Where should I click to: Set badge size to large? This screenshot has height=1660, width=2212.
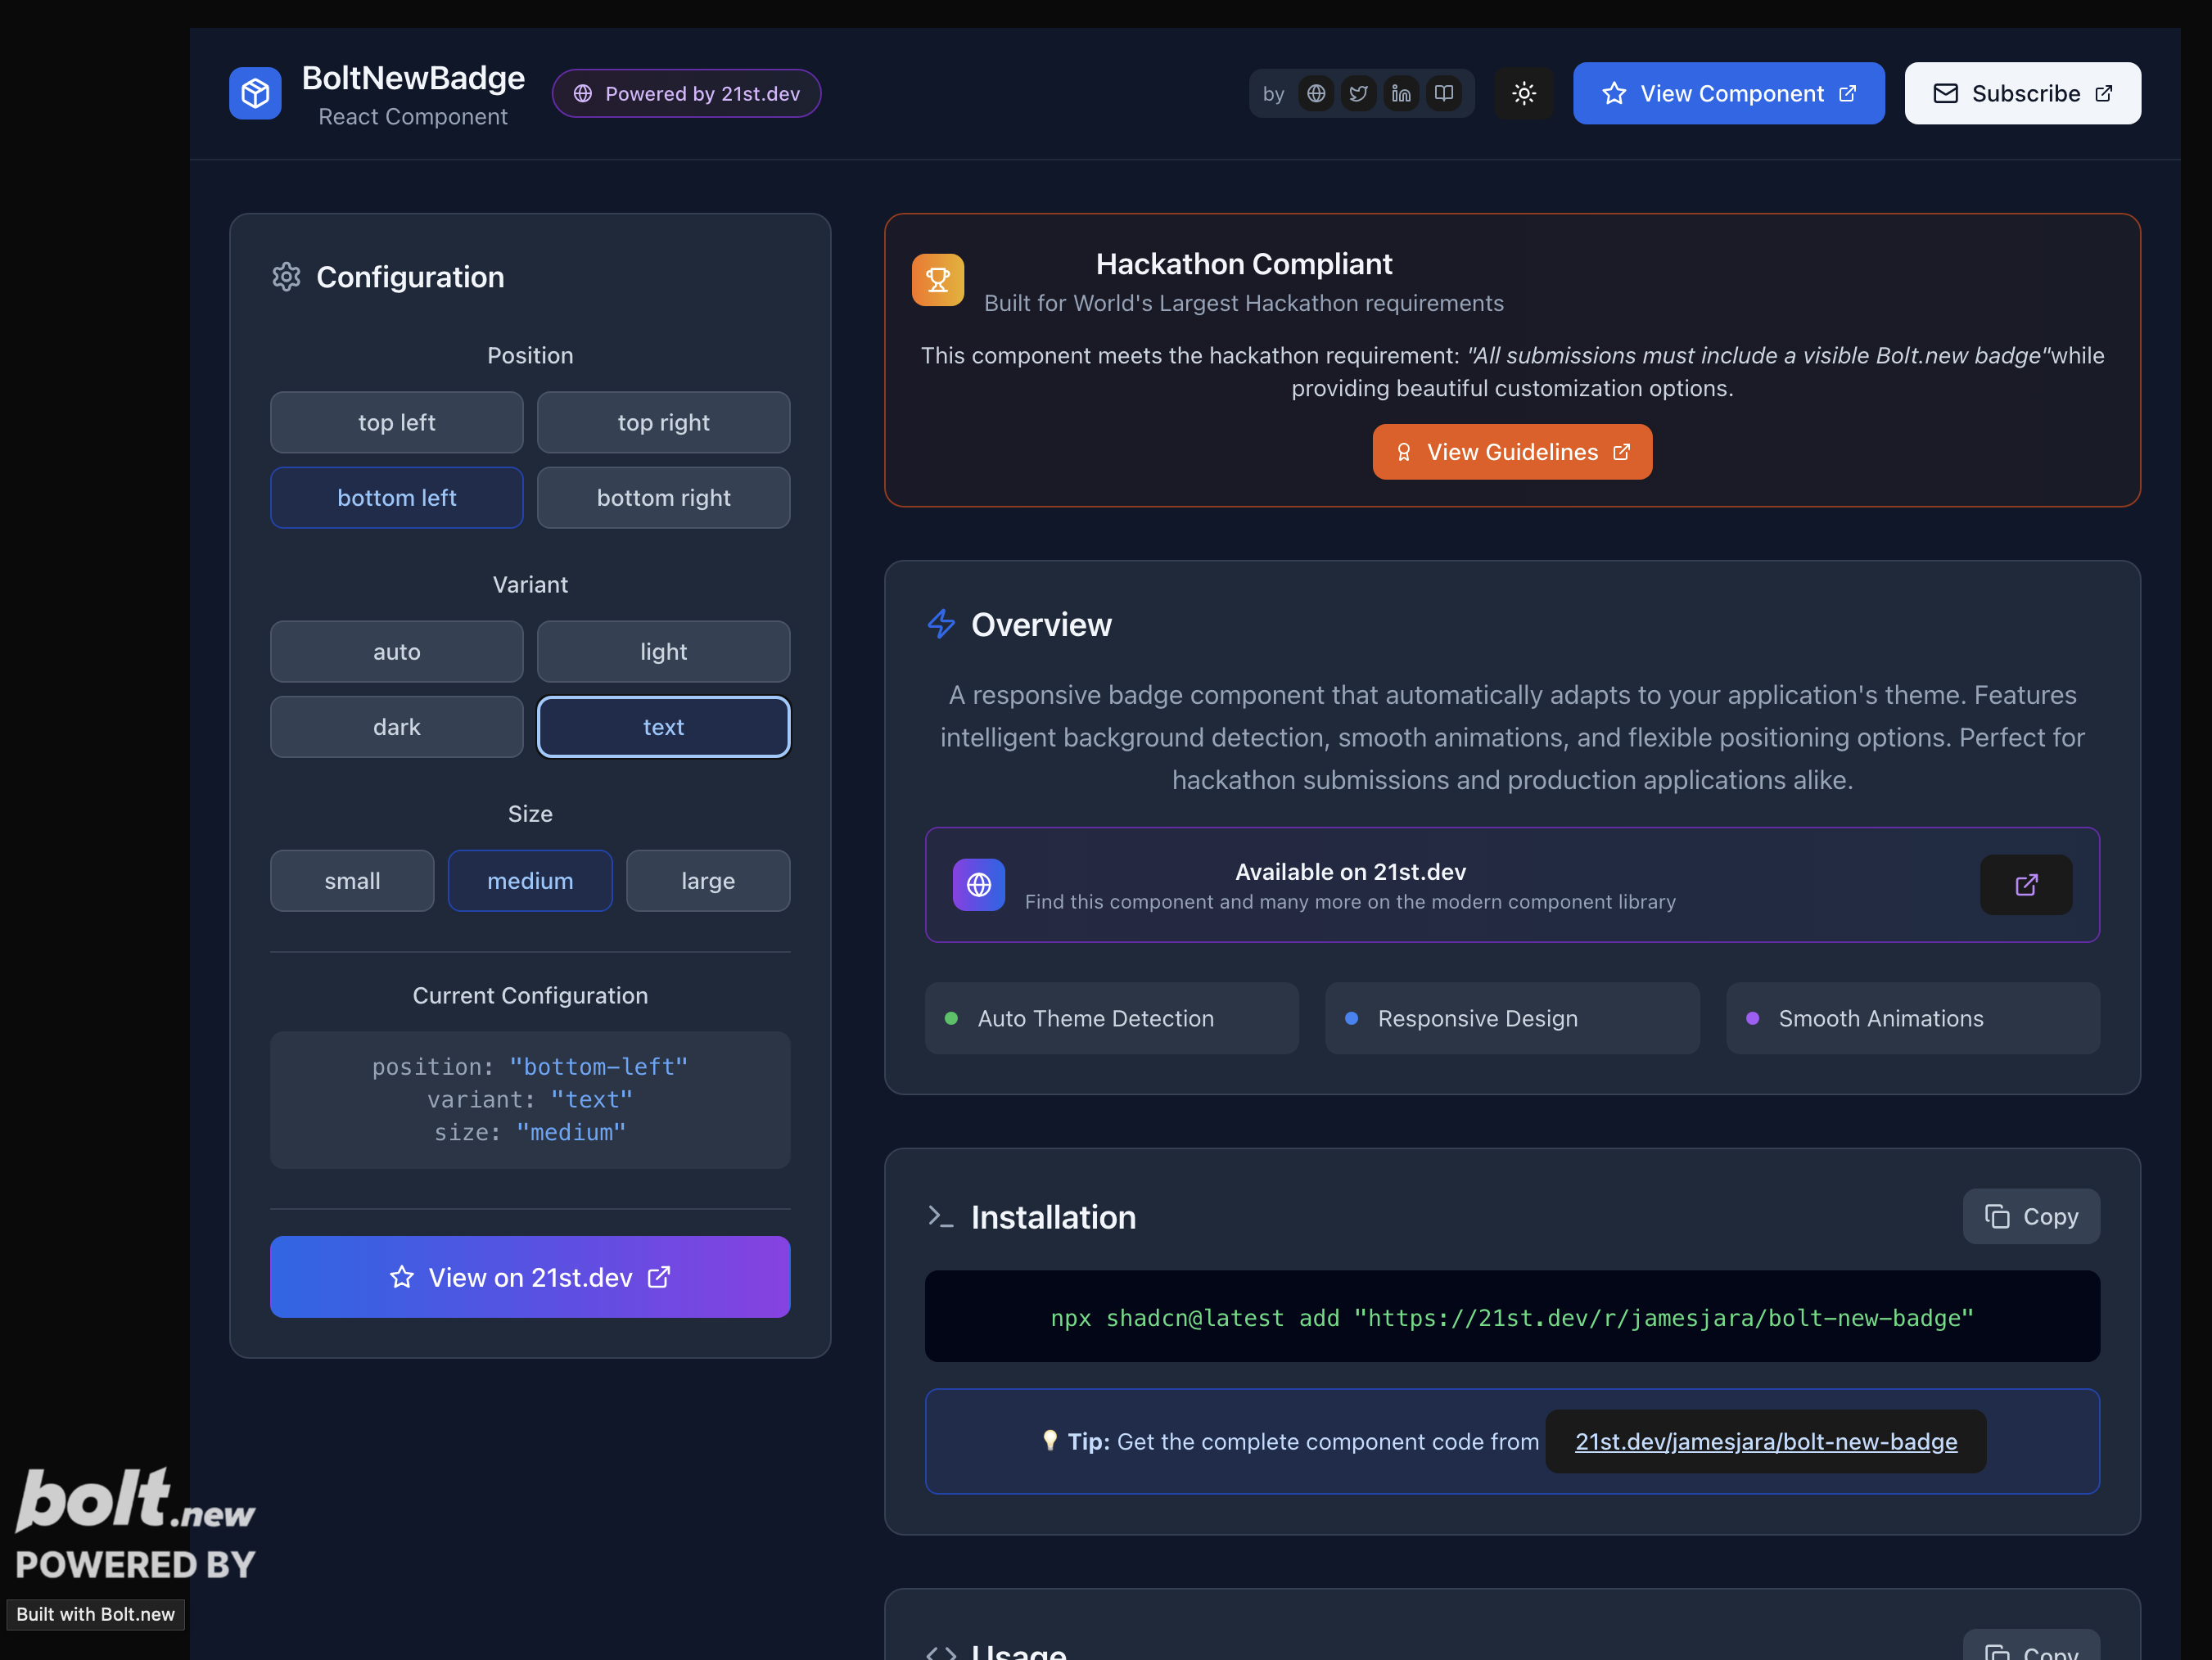[708, 881]
